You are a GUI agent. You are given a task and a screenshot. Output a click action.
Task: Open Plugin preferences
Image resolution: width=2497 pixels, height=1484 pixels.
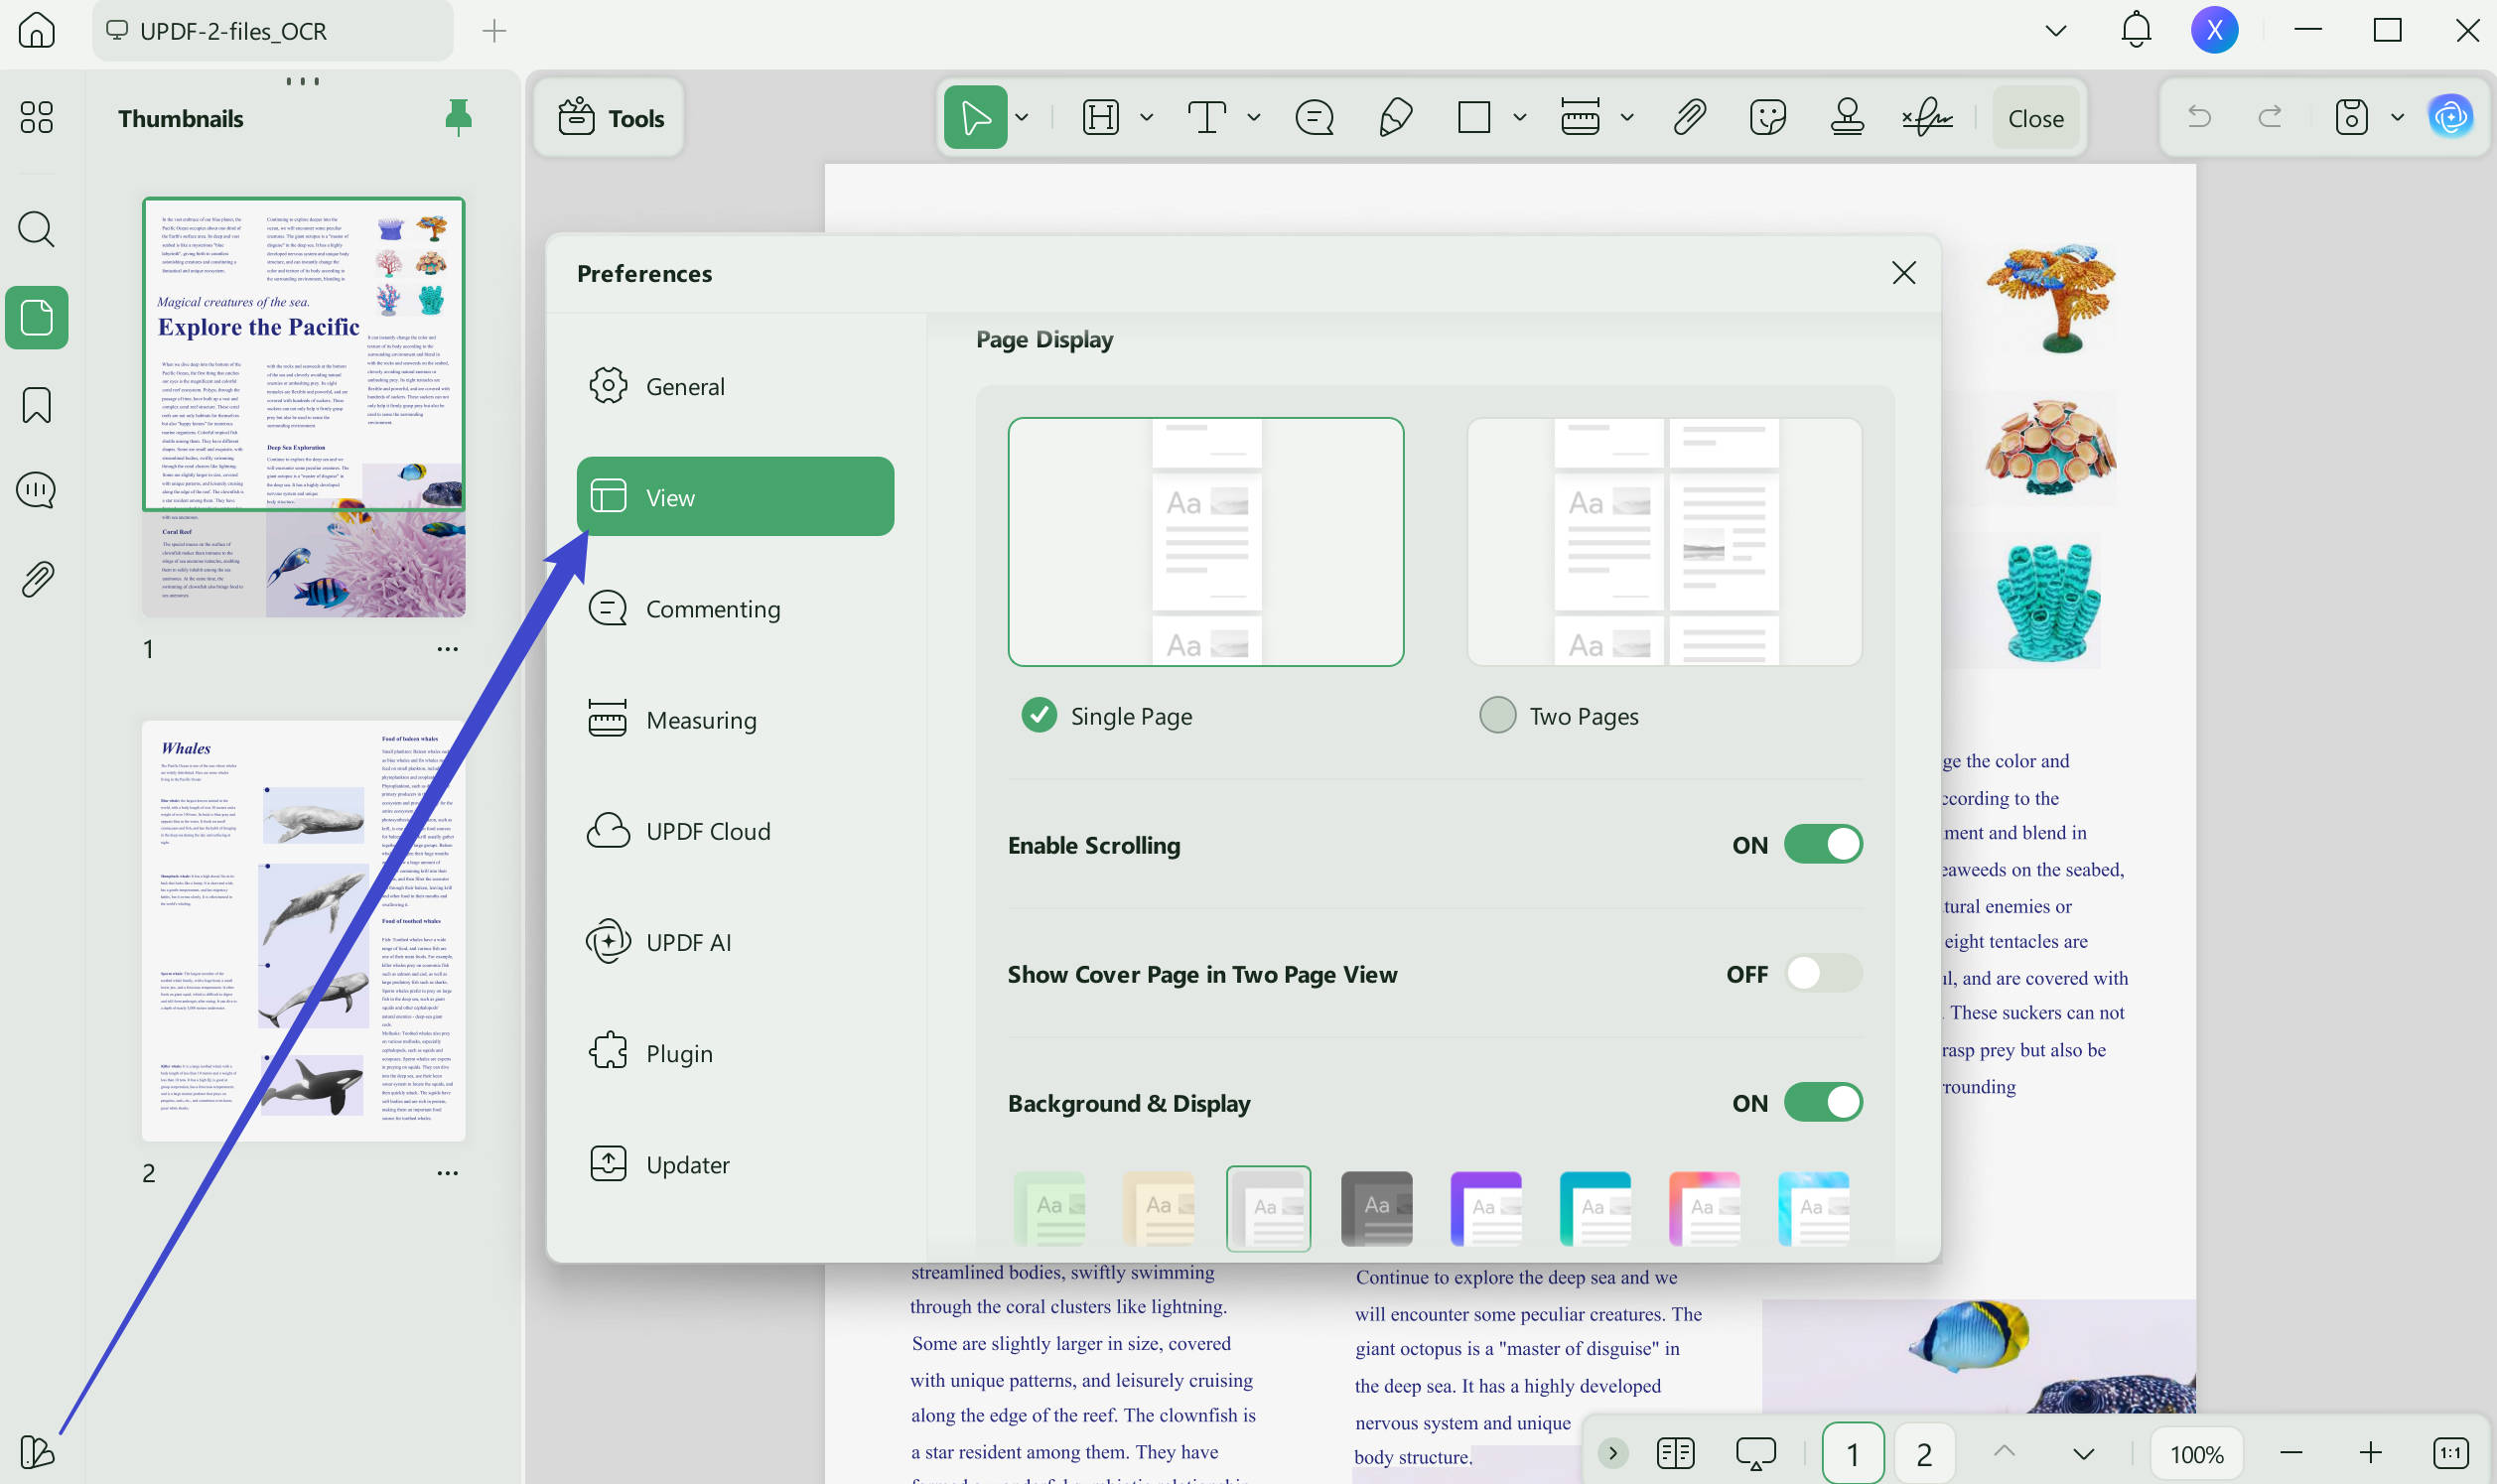[735, 1052]
